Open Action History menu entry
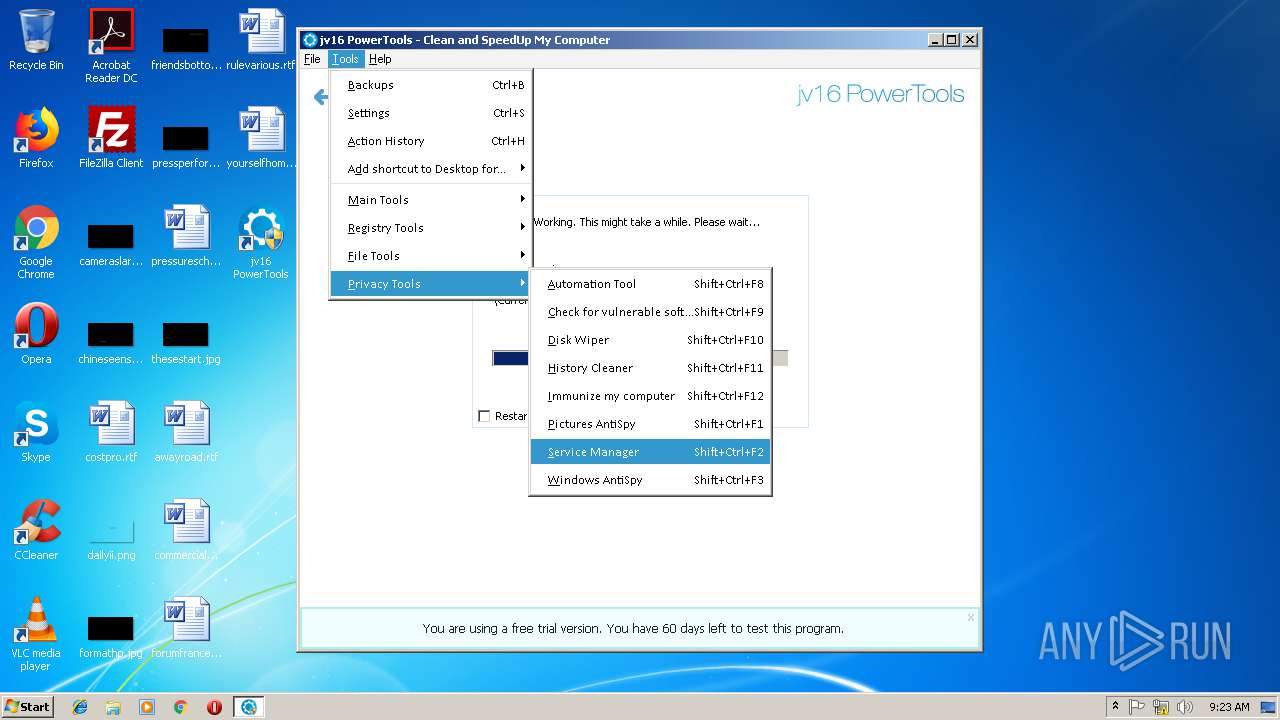1280x720 pixels. [432, 141]
